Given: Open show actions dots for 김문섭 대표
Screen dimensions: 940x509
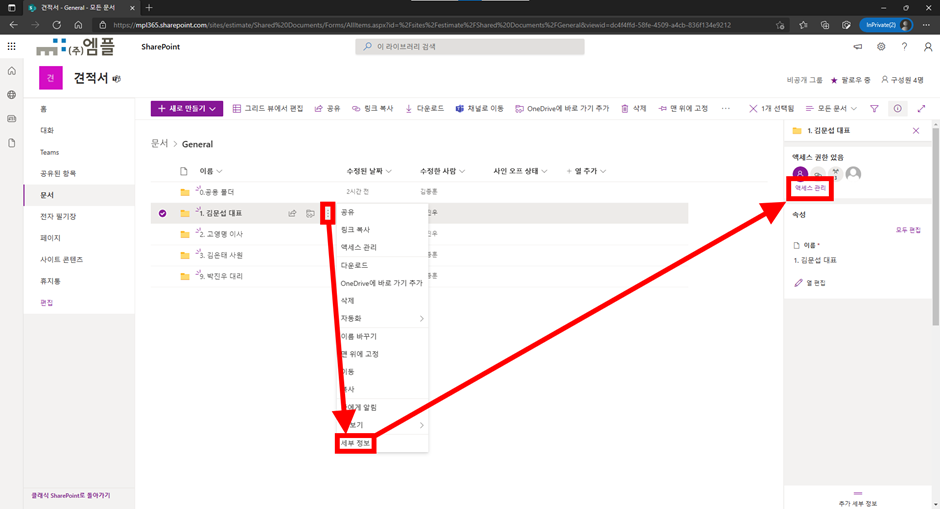Looking at the screenshot, I should click(328, 213).
